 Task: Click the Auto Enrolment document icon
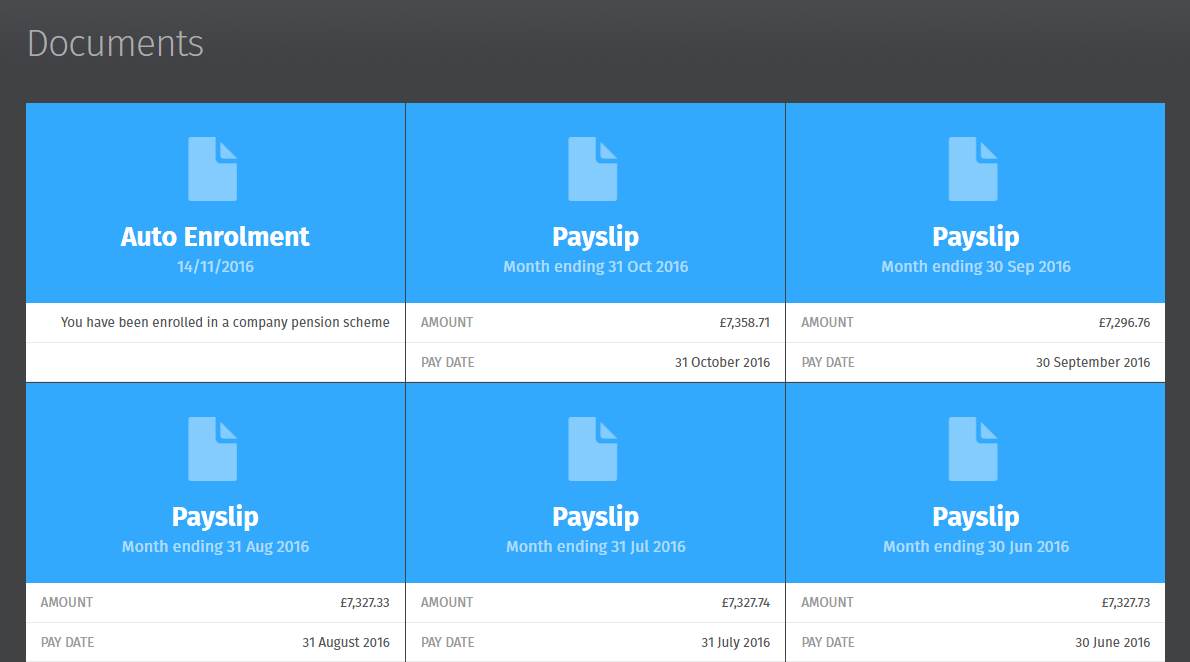(x=213, y=169)
